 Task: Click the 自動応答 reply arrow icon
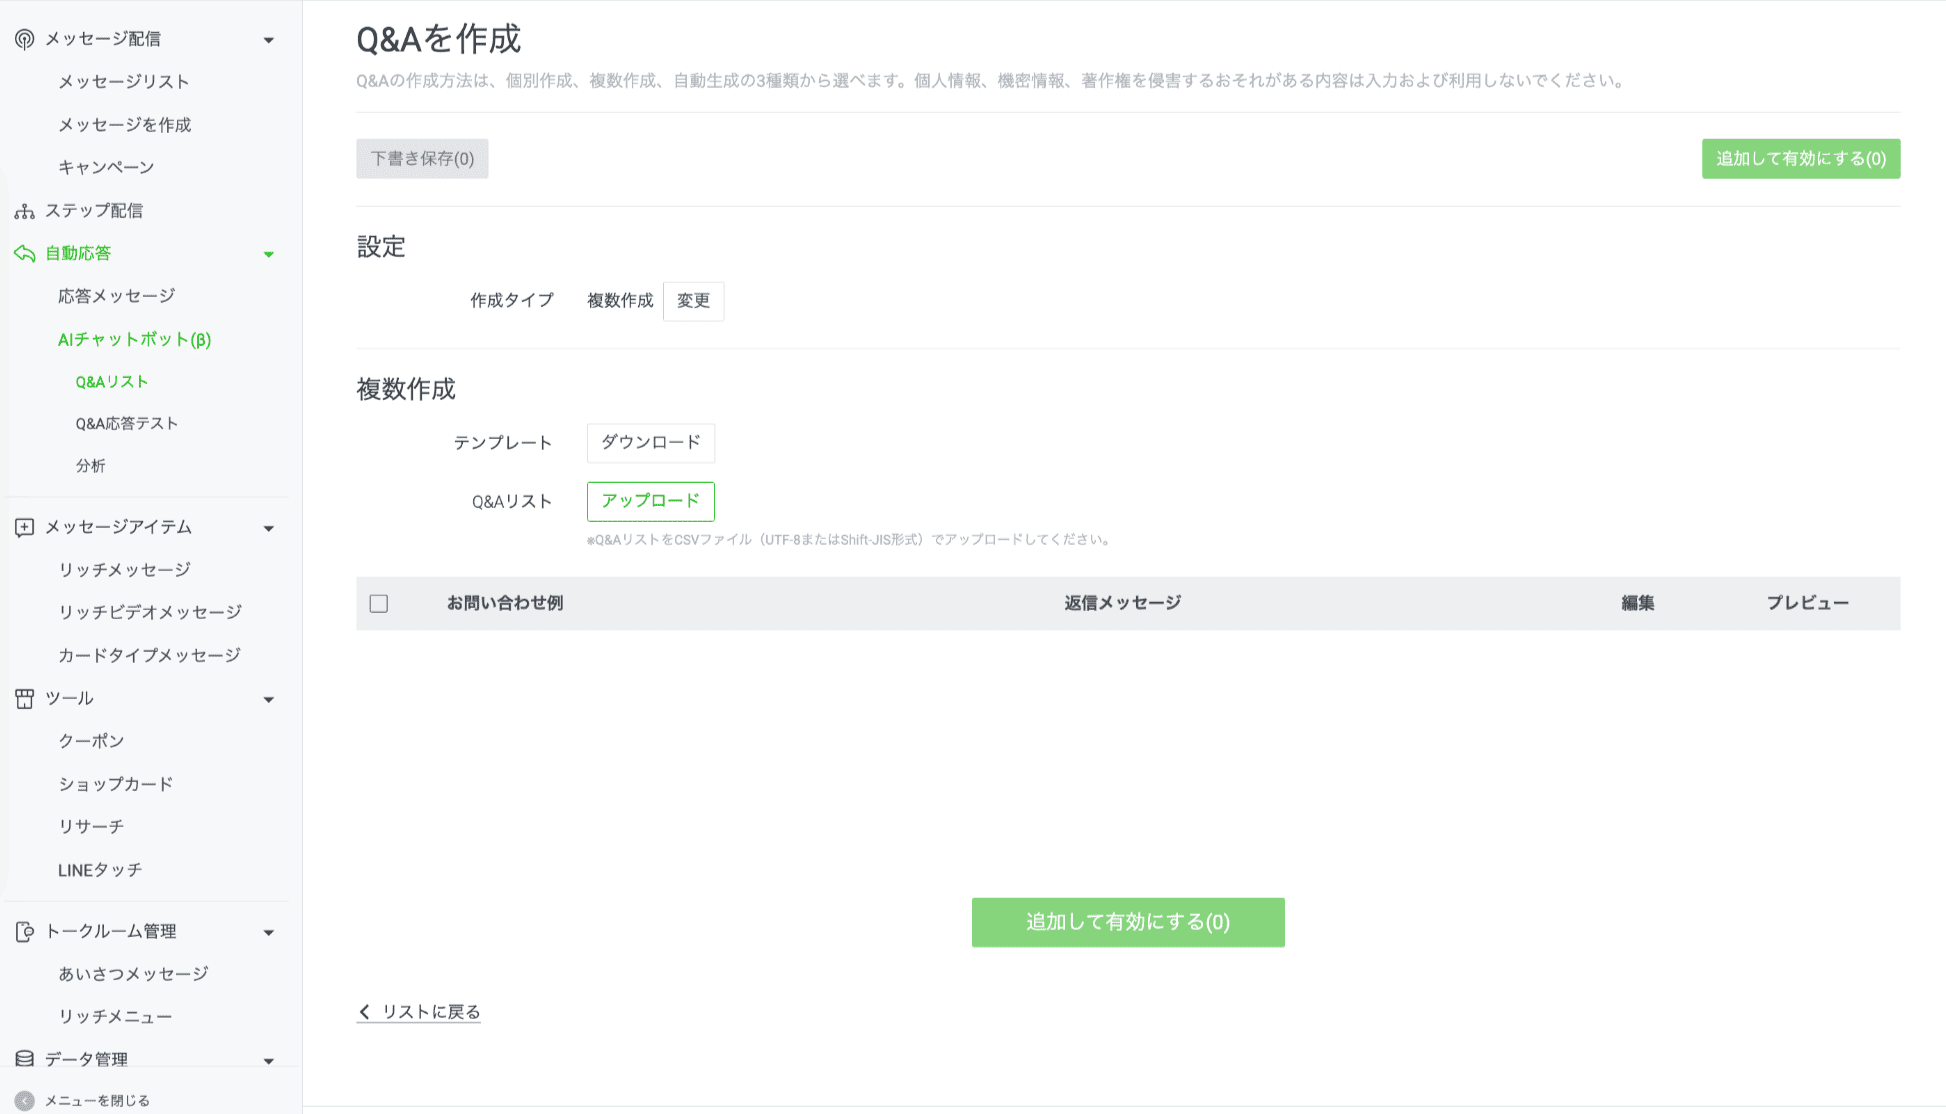[22, 253]
